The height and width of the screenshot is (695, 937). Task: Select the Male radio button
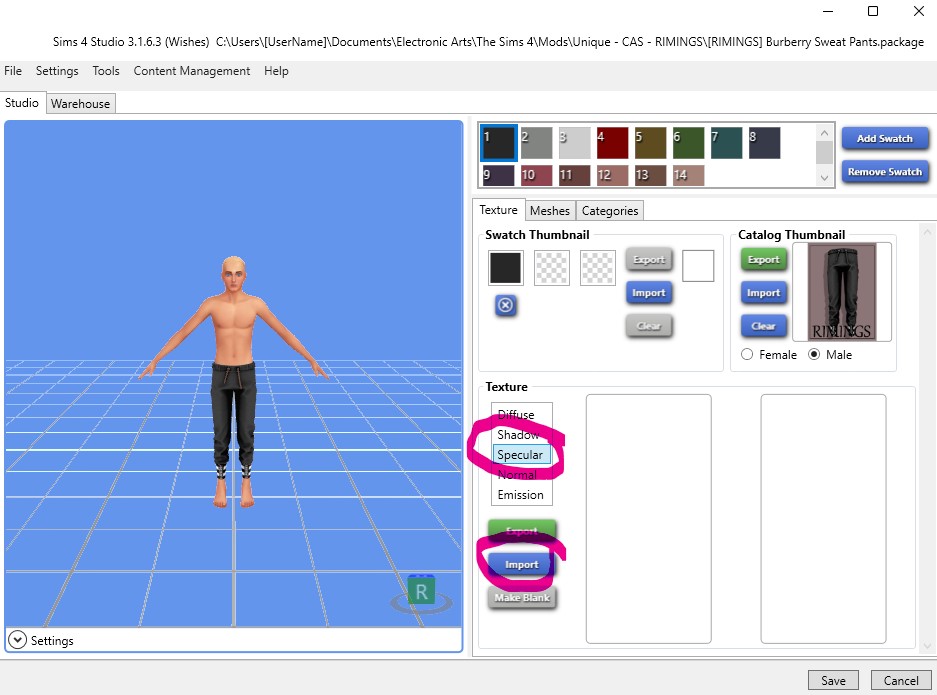814,354
